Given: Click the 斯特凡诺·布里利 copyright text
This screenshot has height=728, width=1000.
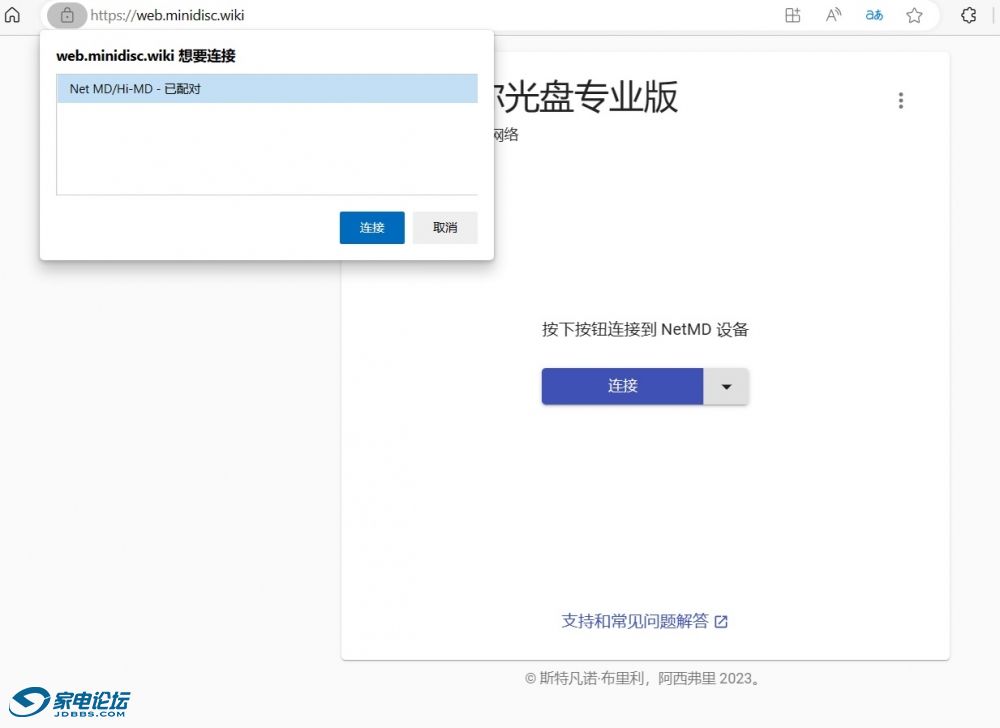Looking at the screenshot, I should pyautogui.click(x=642, y=678).
